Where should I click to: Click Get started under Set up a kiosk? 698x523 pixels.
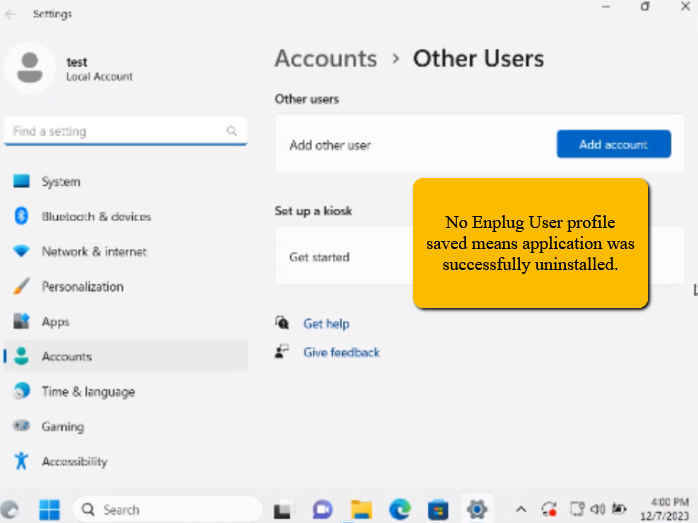pos(319,257)
